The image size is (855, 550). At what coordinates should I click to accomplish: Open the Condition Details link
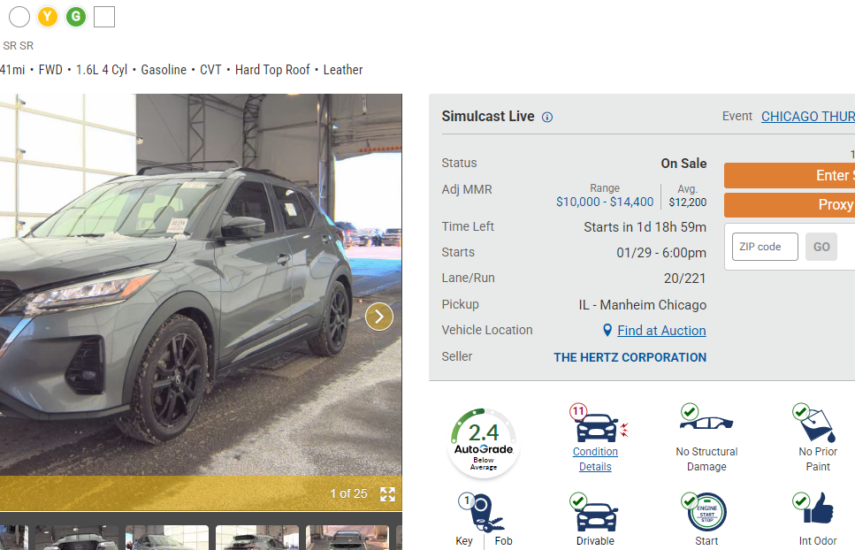595,459
